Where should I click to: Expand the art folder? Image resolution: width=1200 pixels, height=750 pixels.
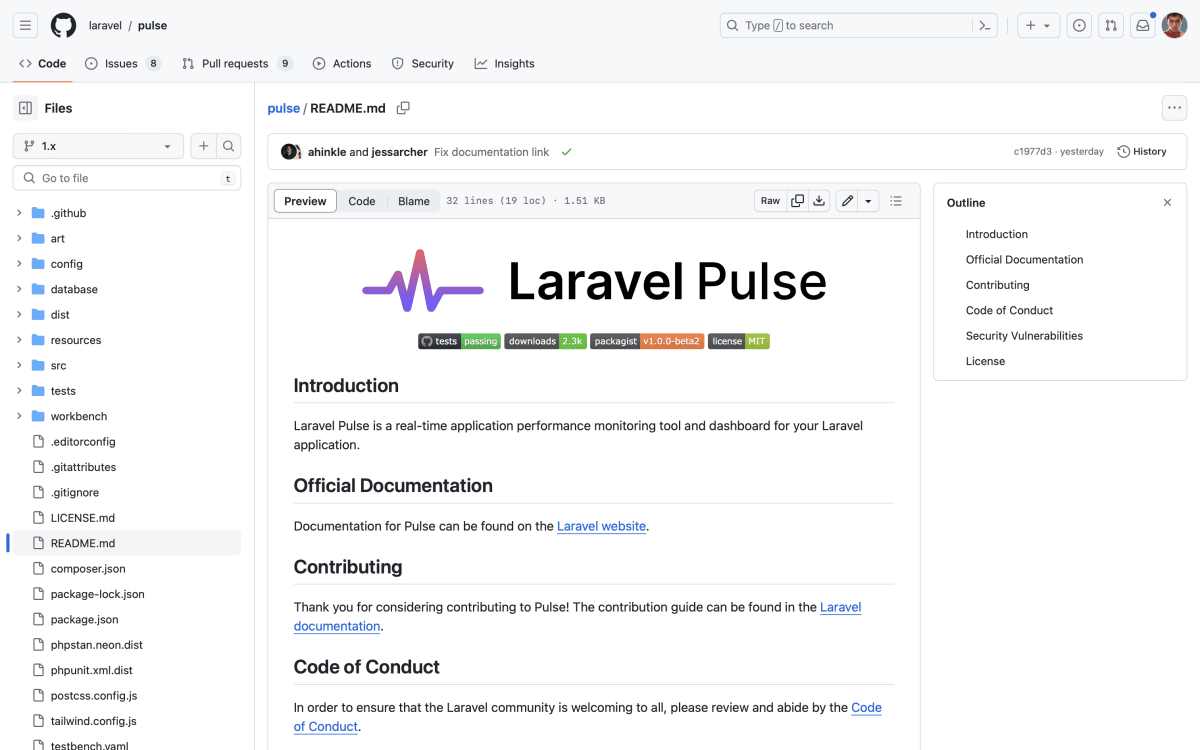(x=19, y=238)
